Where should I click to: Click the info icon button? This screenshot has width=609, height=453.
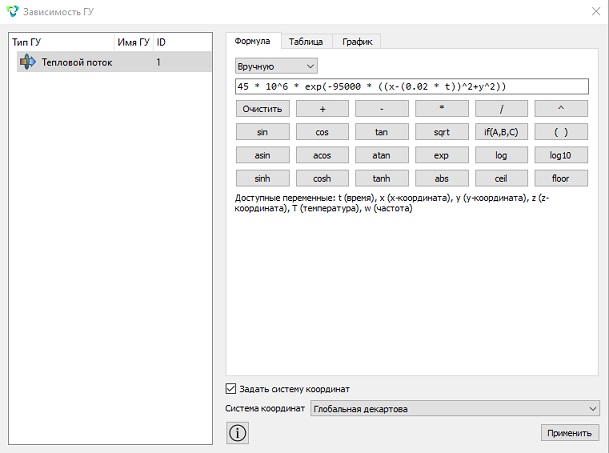(237, 433)
